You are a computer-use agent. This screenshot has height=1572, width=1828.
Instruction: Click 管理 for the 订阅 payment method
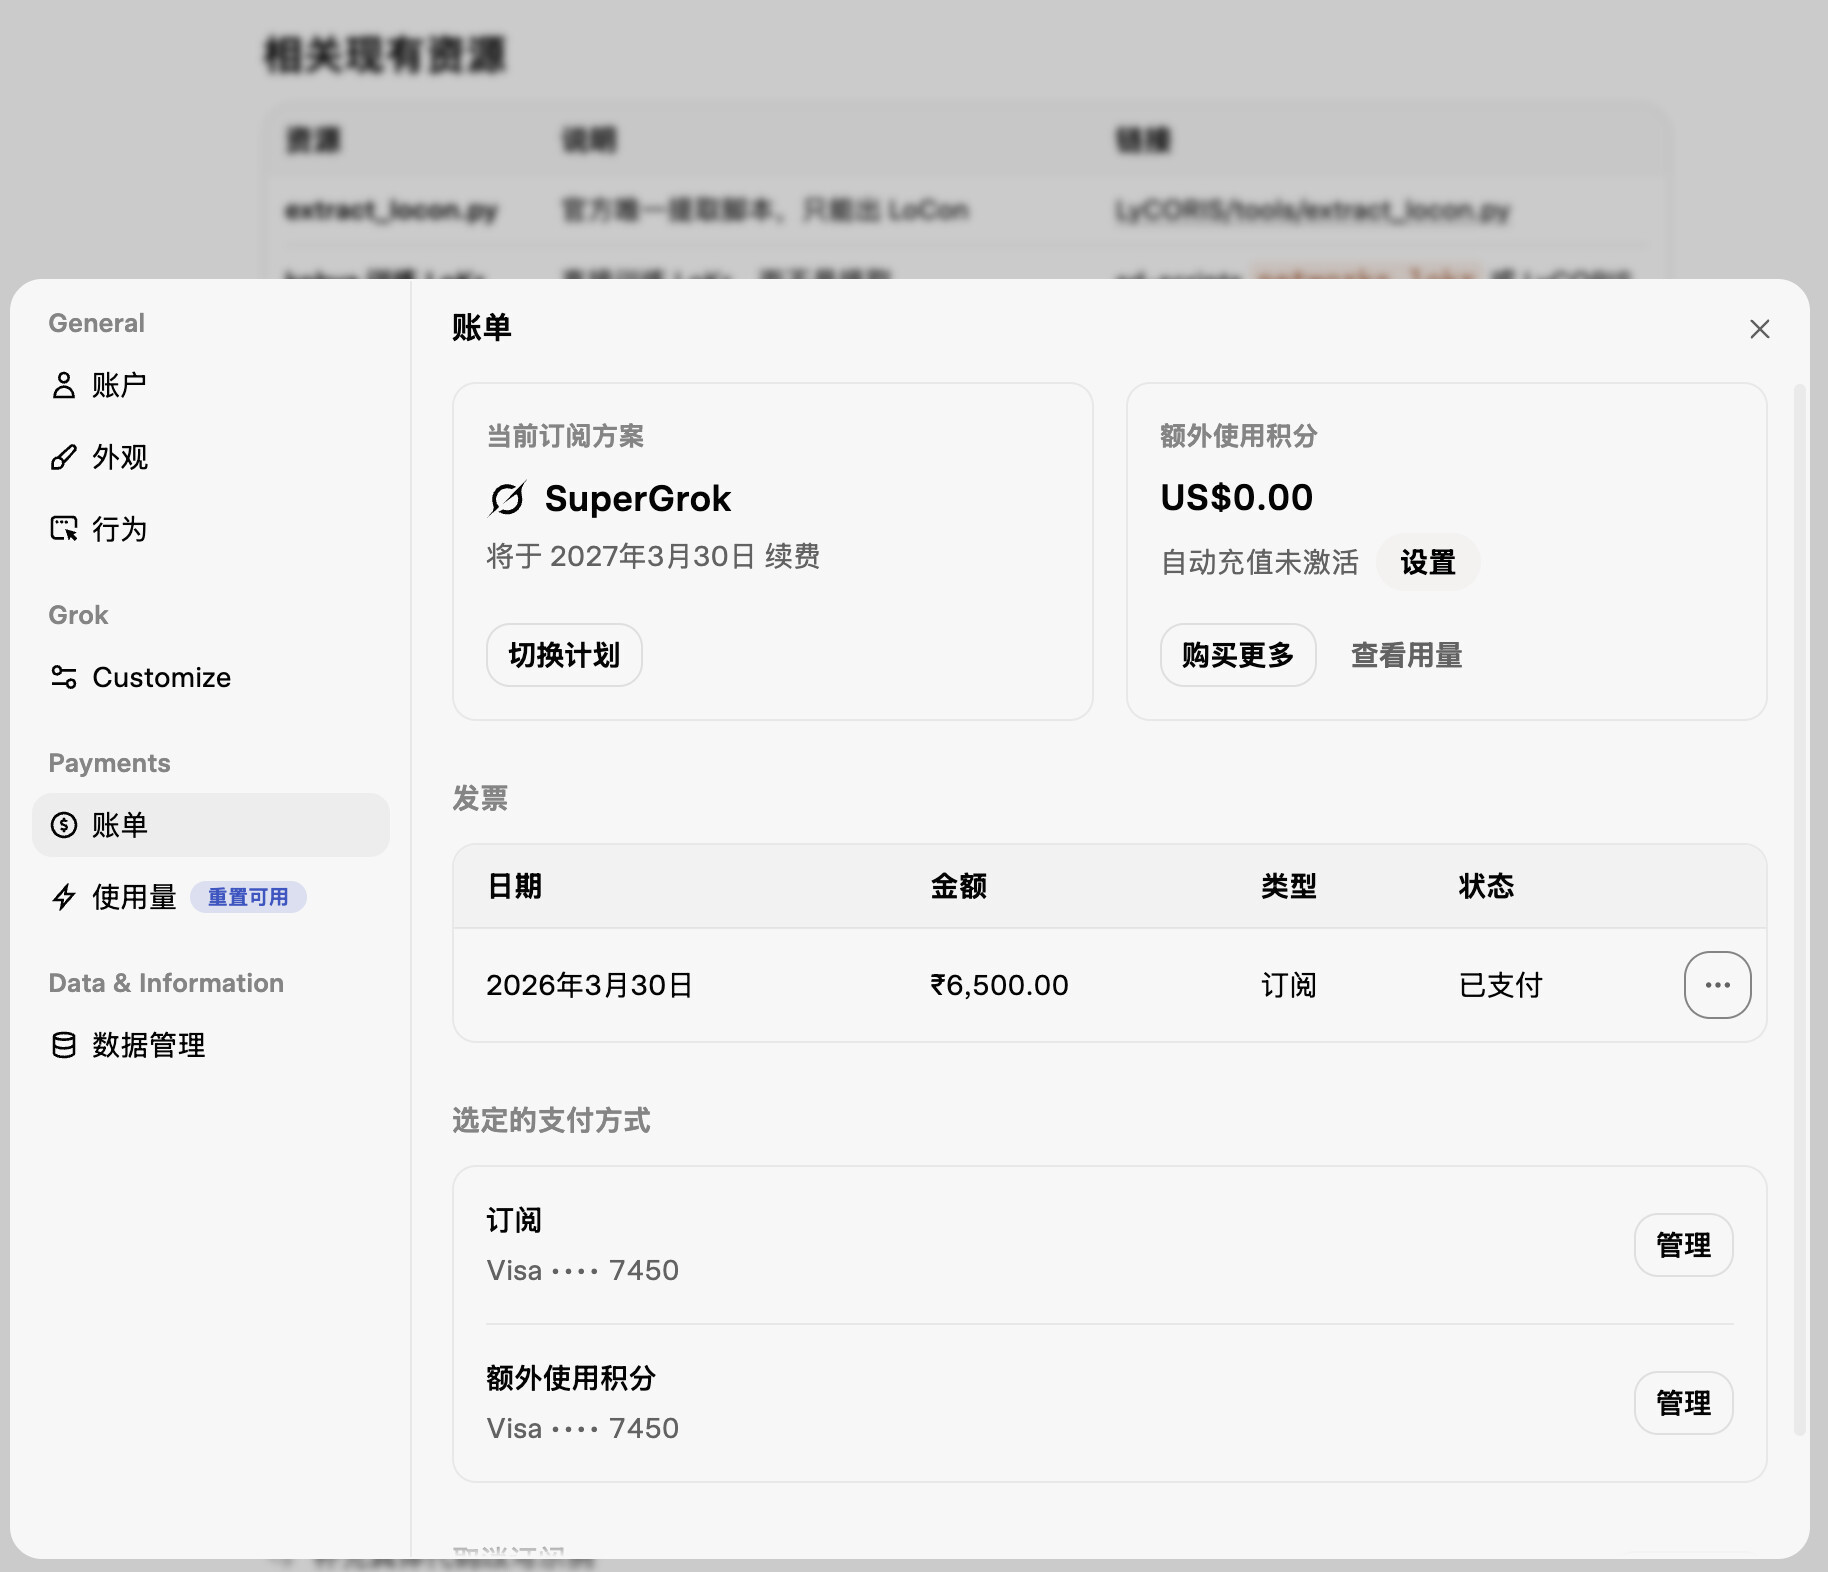click(x=1684, y=1245)
